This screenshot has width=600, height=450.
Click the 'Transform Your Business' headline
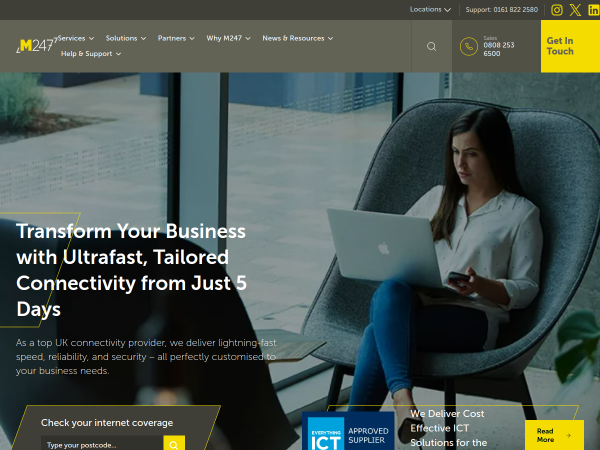131,270
